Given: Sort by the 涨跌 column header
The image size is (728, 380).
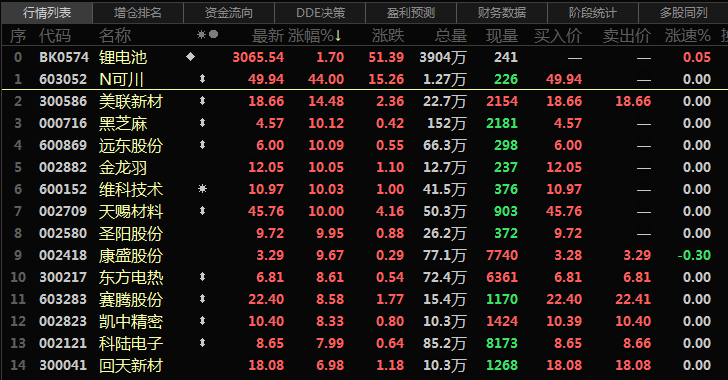Looking at the screenshot, I should 388,36.
